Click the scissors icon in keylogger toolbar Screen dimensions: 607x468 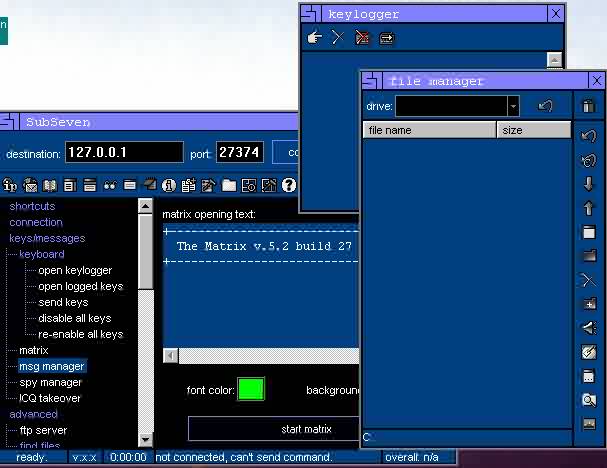click(x=338, y=38)
